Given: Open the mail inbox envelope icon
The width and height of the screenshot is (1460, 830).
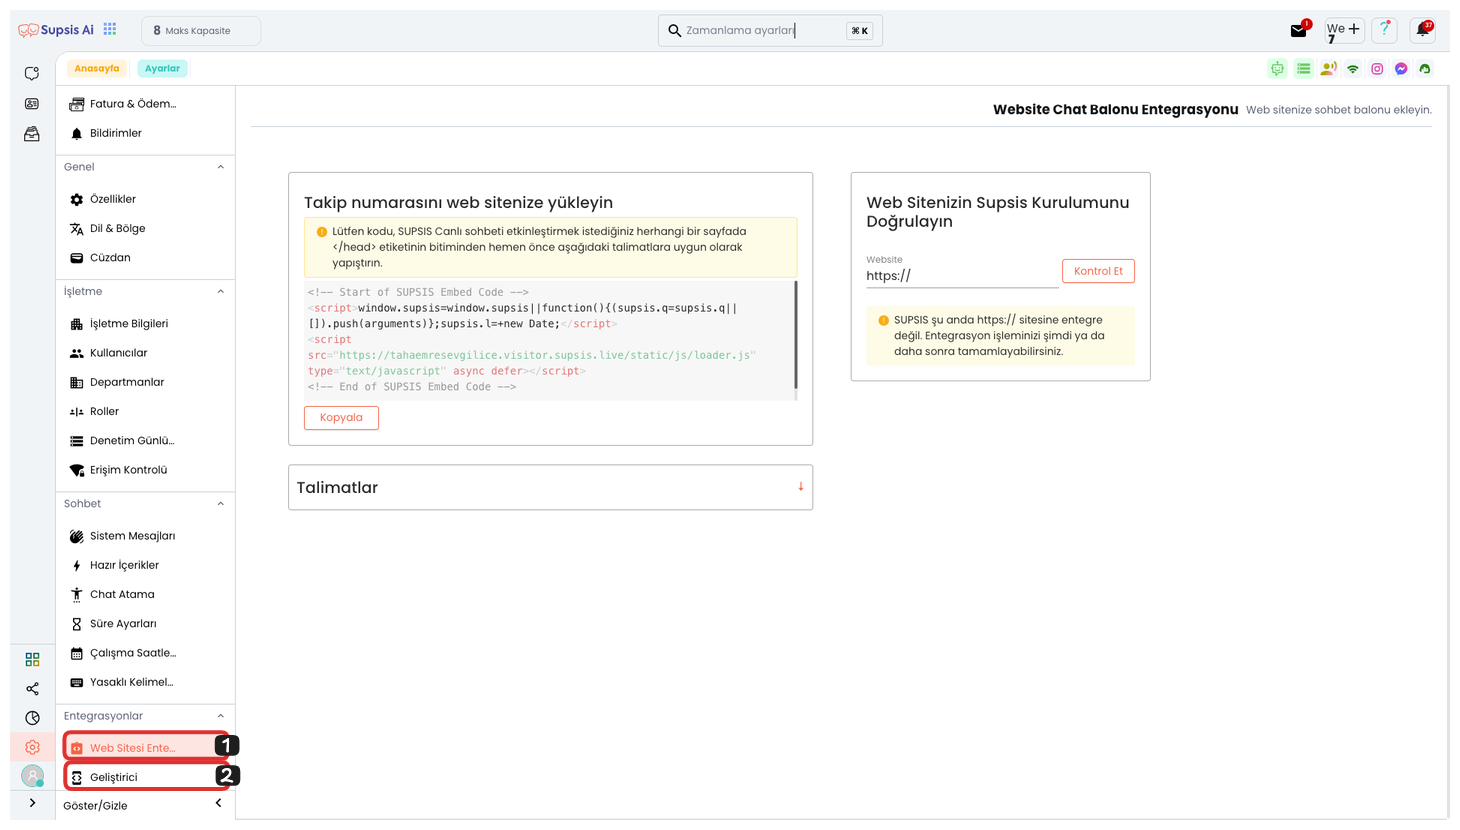Looking at the screenshot, I should click(x=1298, y=30).
